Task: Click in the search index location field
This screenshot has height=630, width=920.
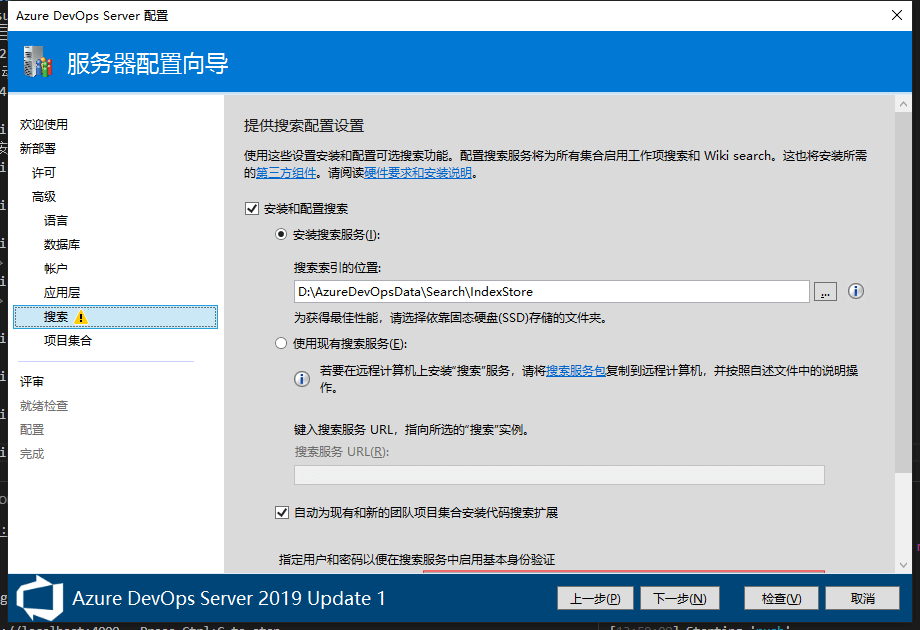Action: (x=550, y=292)
